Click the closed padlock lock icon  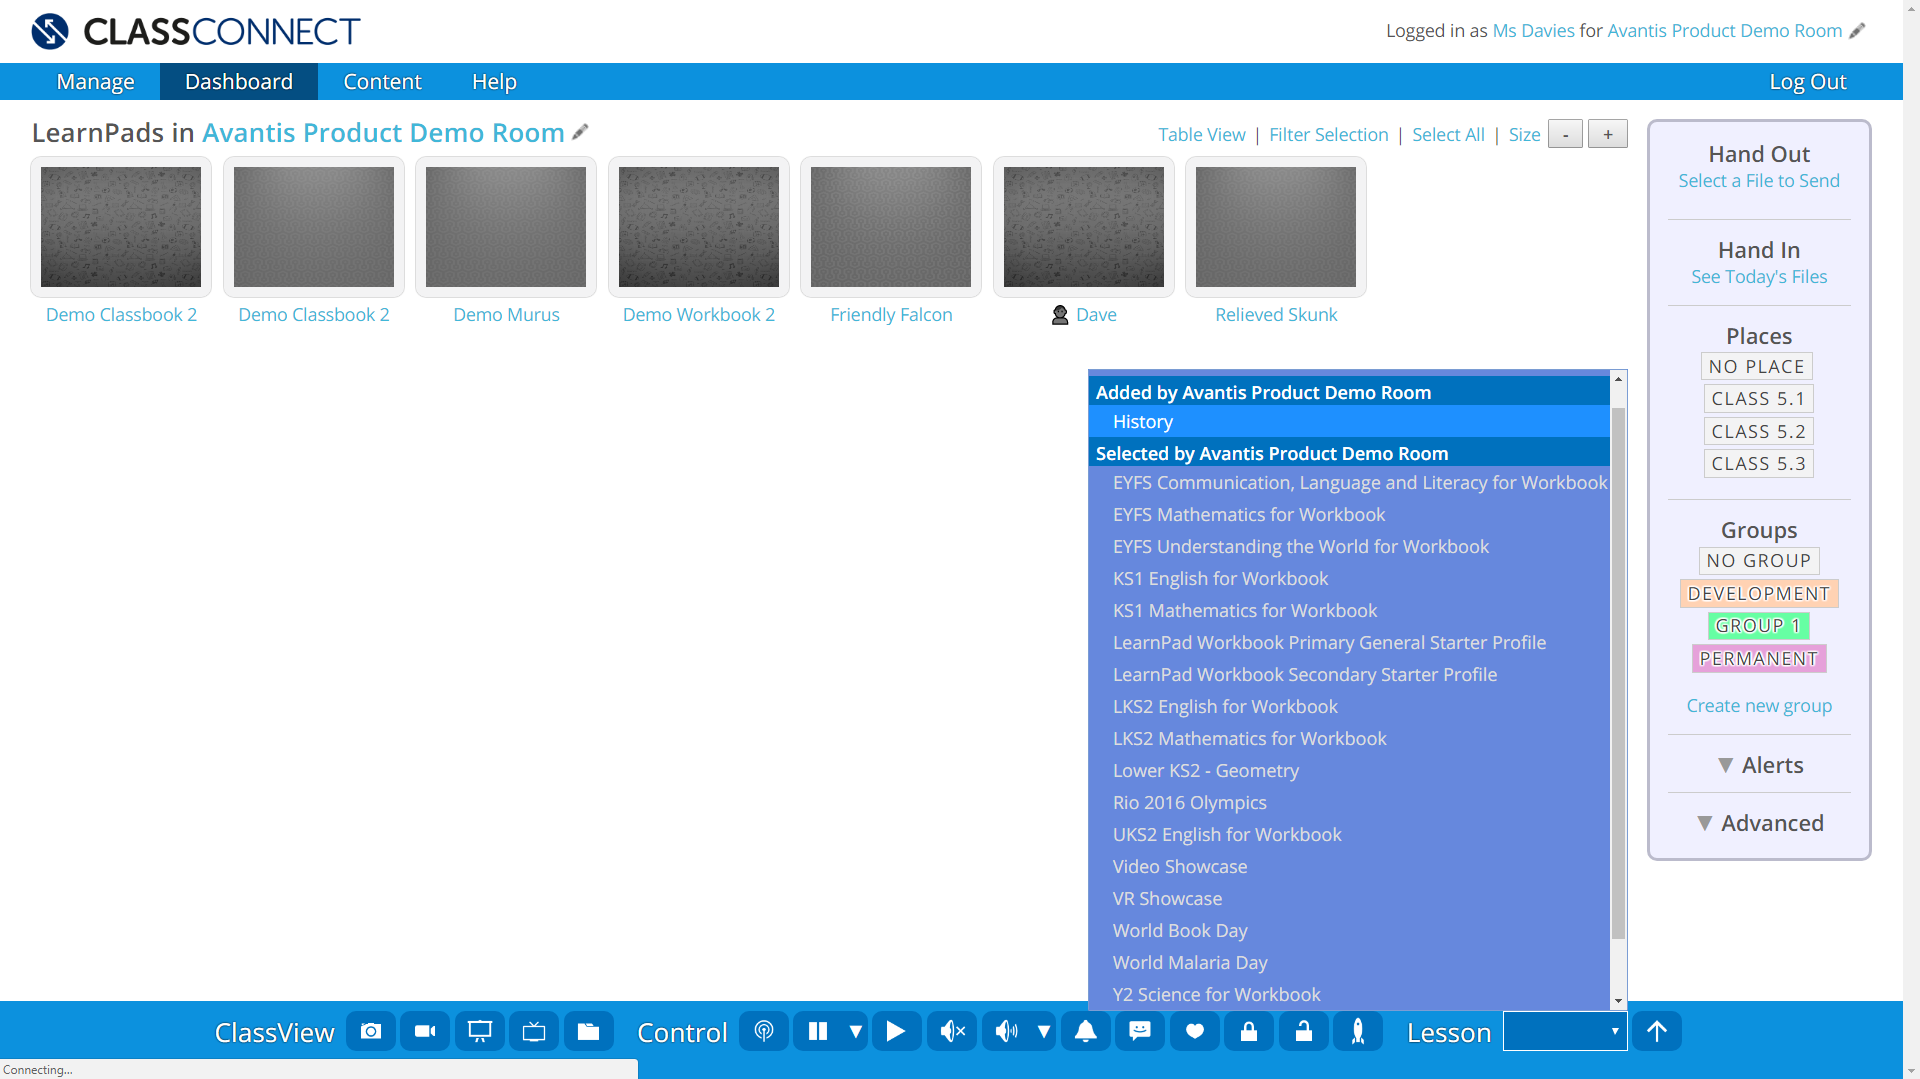point(1249,1031)
